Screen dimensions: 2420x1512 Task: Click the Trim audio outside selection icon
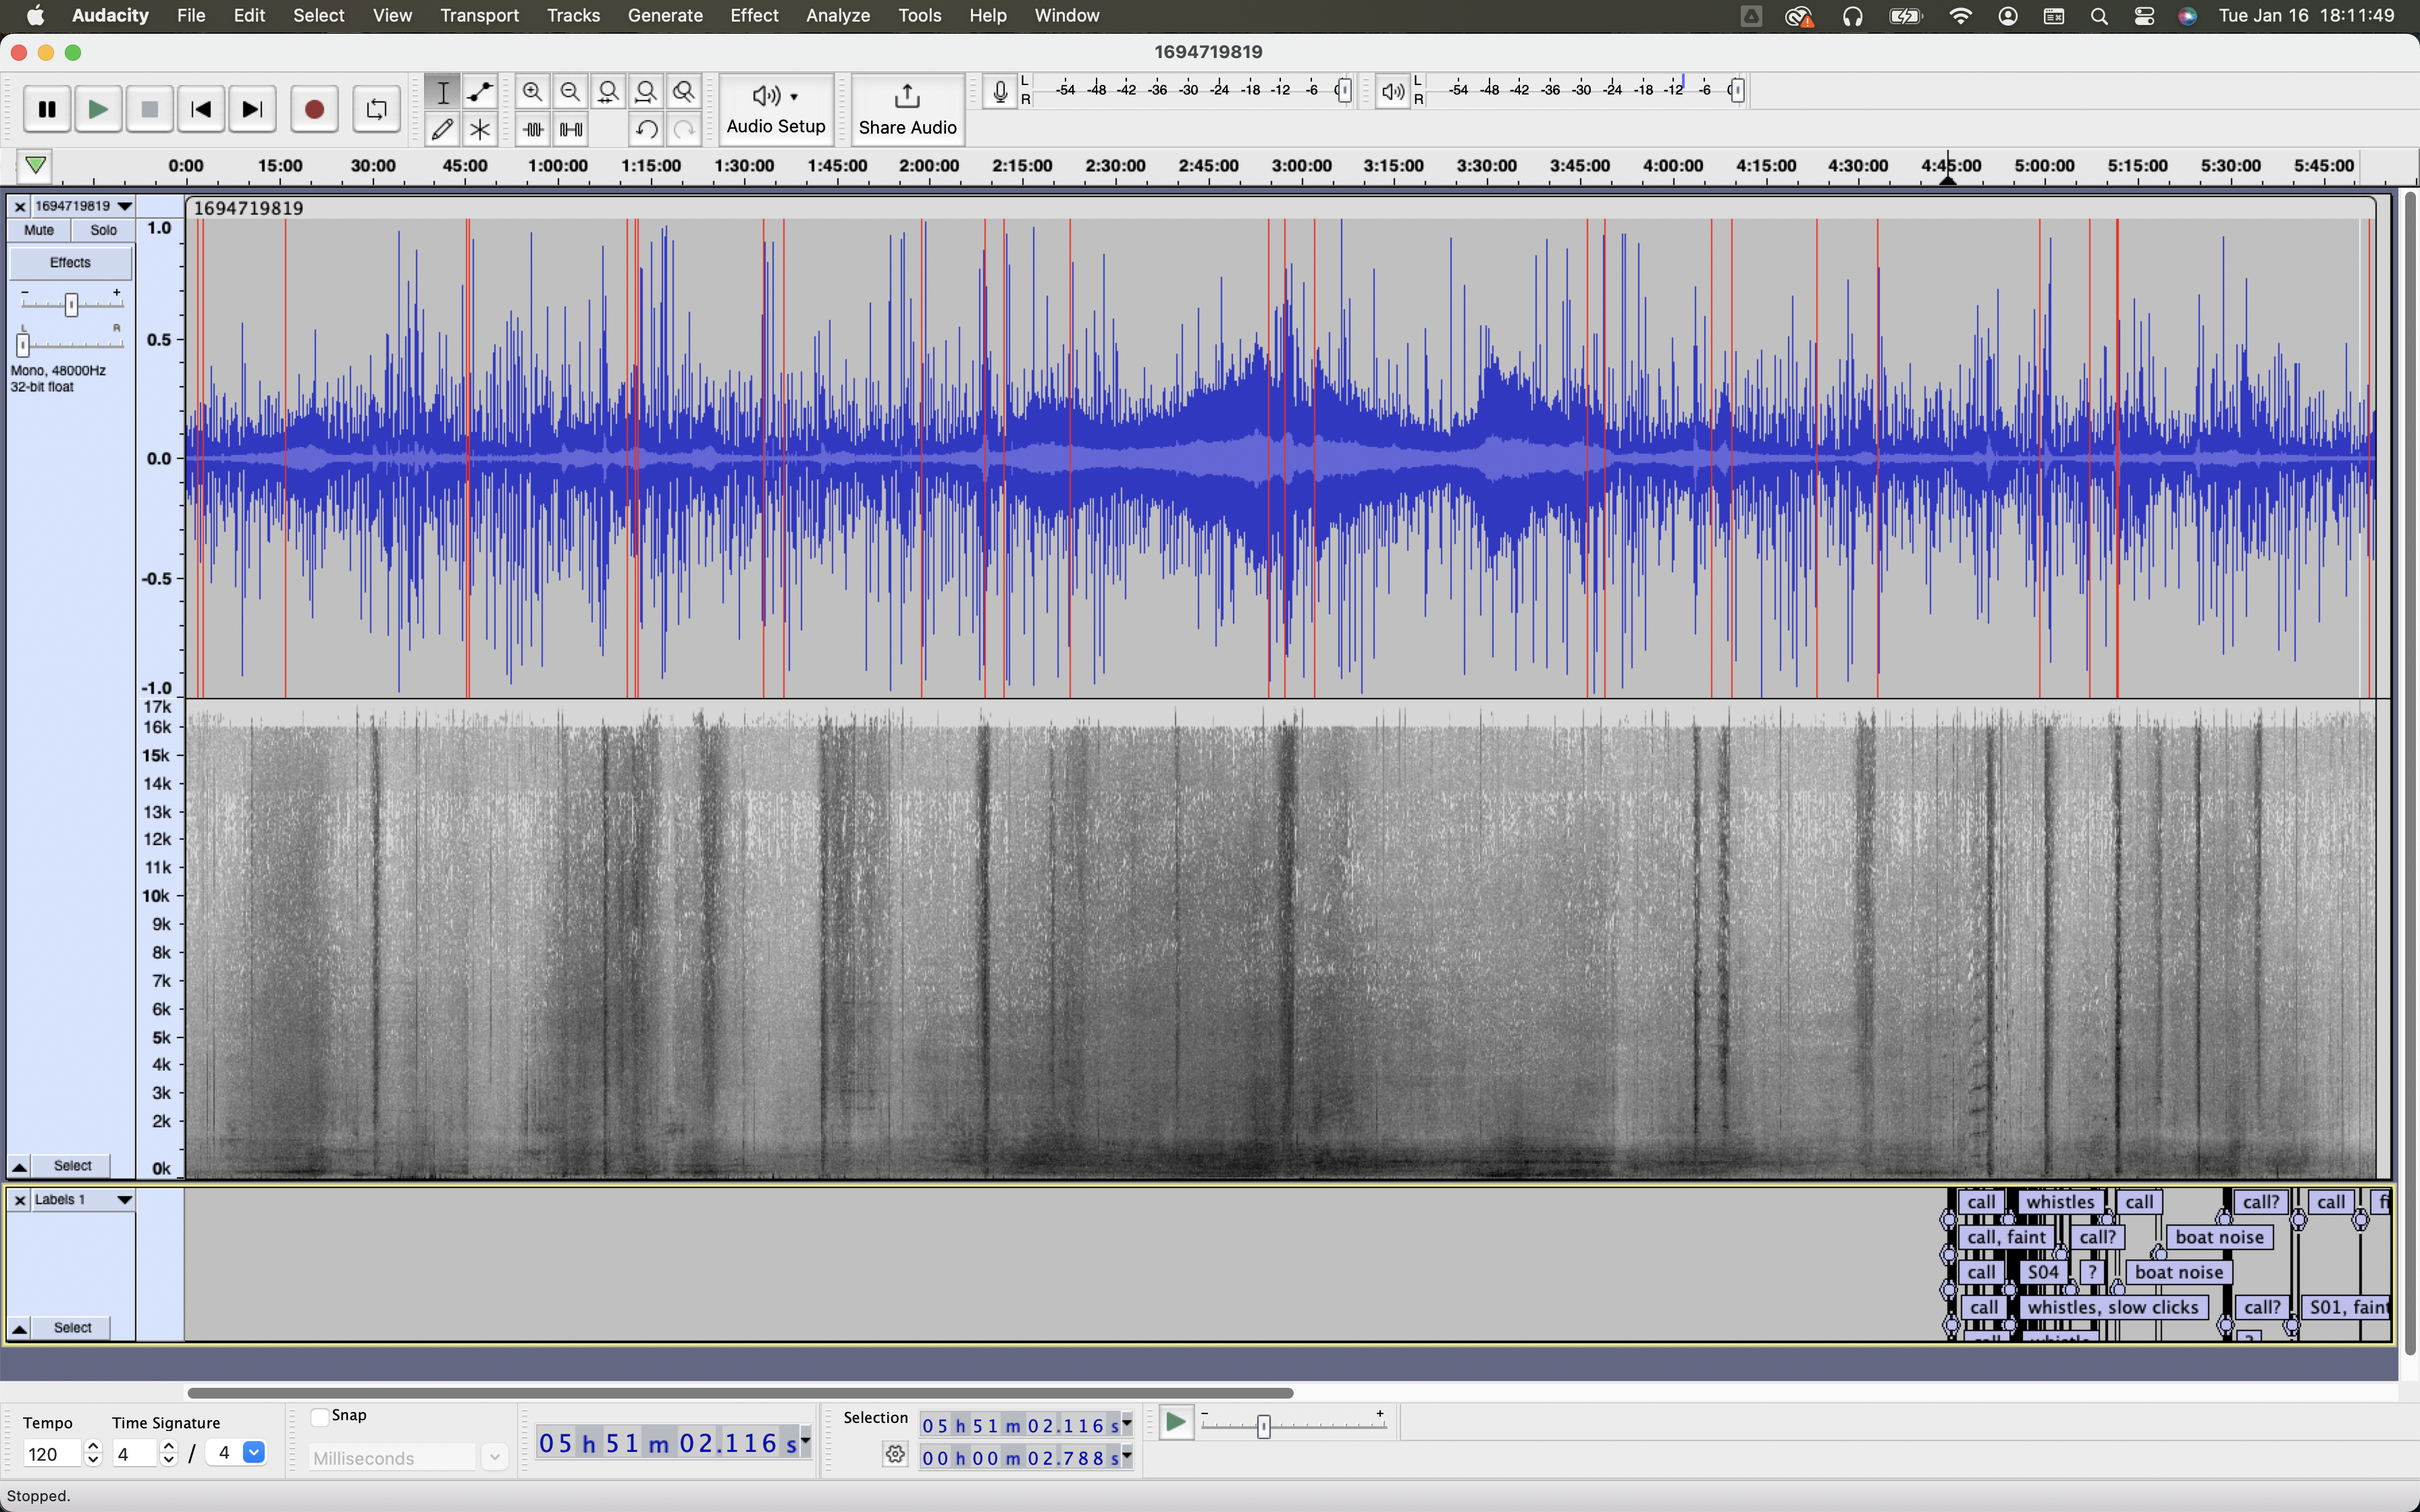(x=533, y=129)
